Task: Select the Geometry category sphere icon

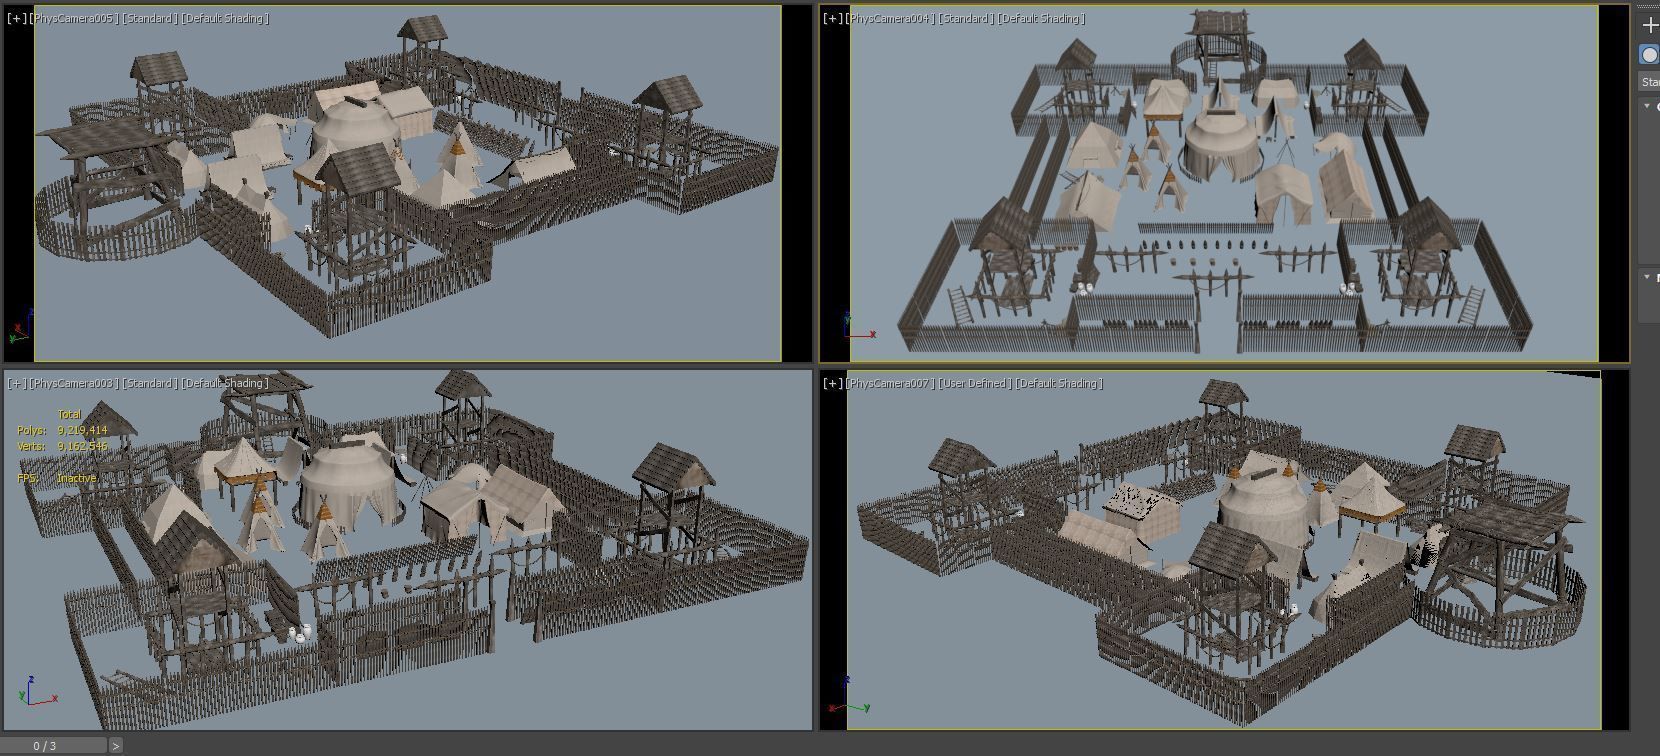Action: 1649,54
